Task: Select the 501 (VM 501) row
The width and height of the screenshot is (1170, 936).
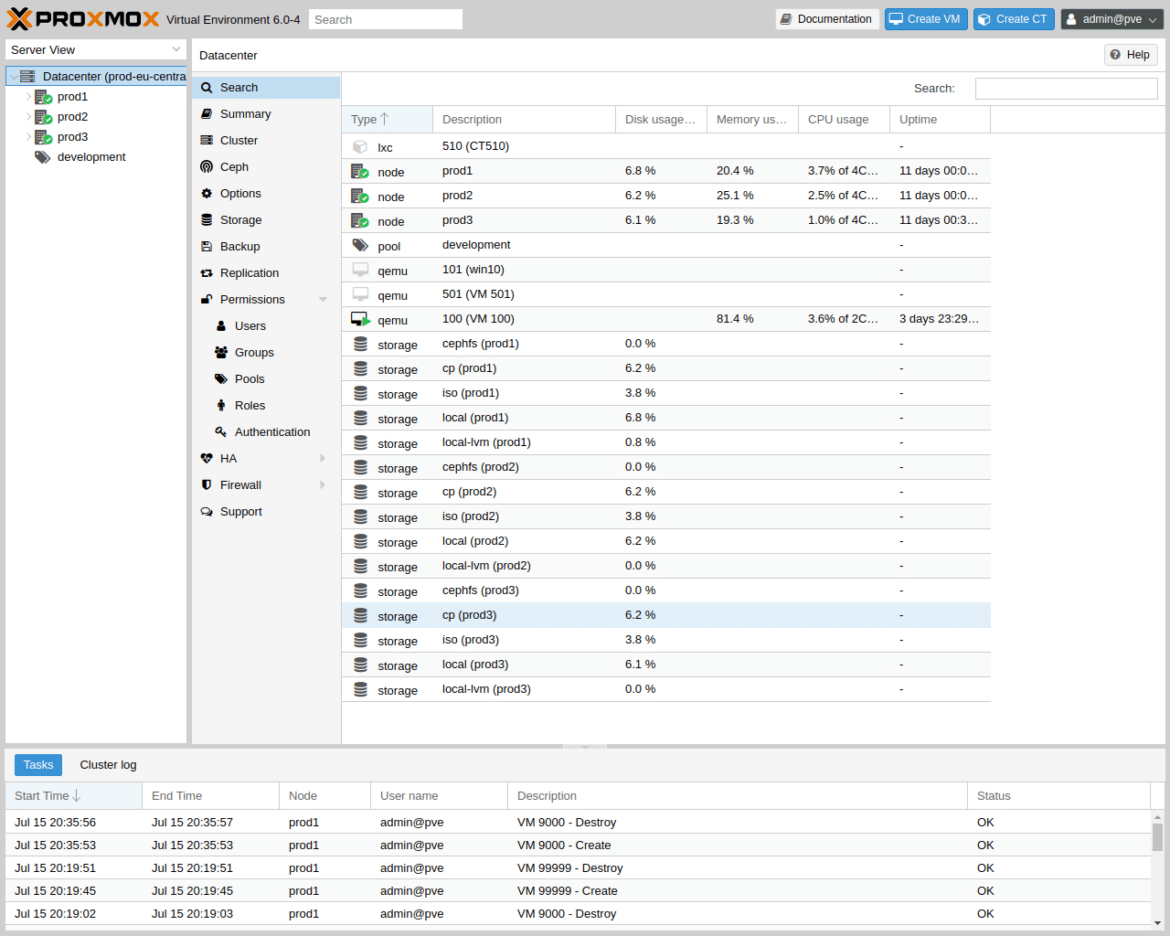Action: pyautogui.click(x=666, y=294)
